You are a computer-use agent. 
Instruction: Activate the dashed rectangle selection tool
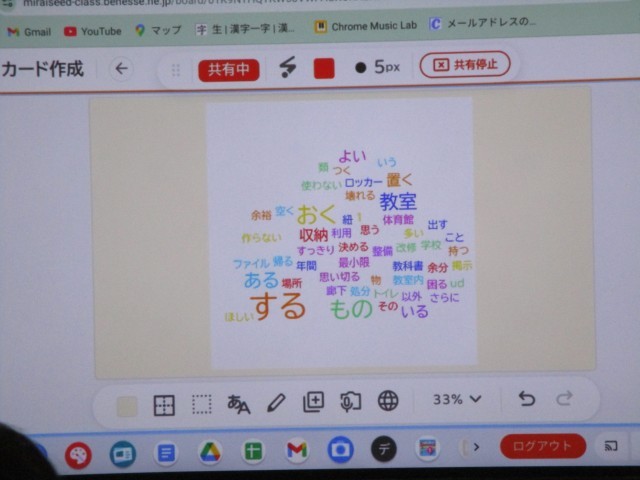click(x=202, y=404)
